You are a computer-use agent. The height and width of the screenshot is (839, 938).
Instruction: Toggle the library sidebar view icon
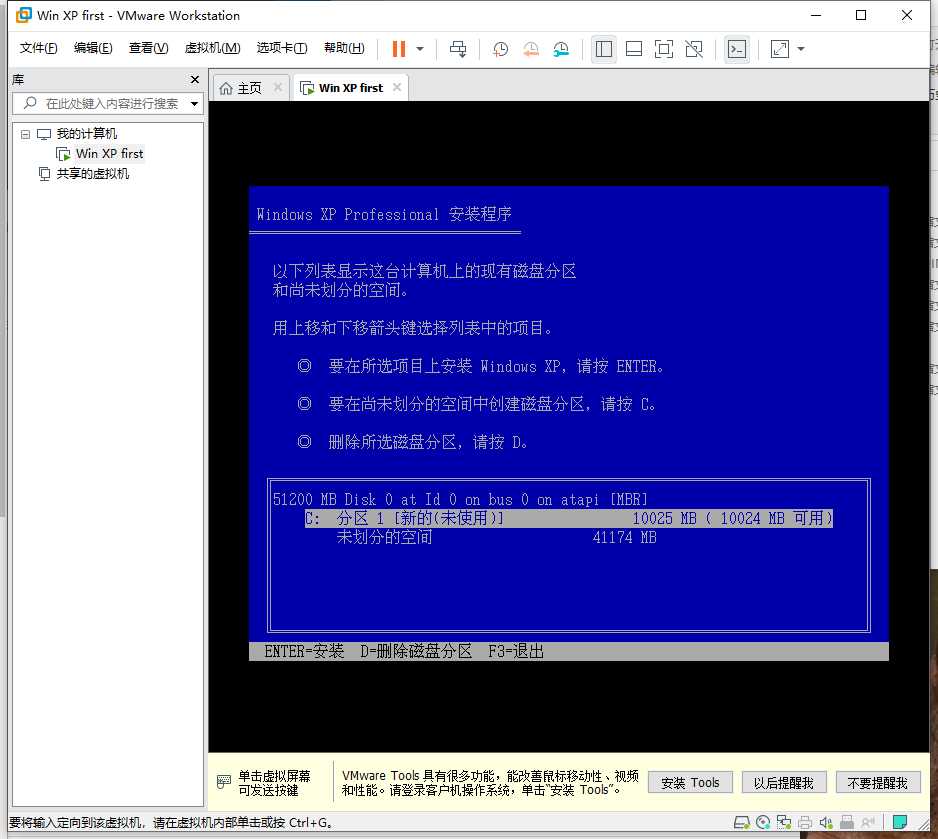pyautogui.click(x=604, y=49)
